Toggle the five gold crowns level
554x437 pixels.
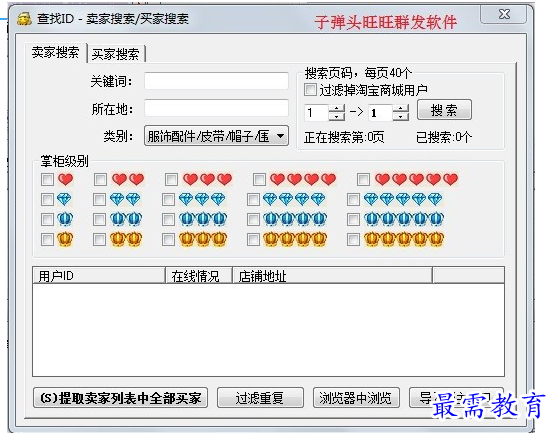[x=353, y=240]
